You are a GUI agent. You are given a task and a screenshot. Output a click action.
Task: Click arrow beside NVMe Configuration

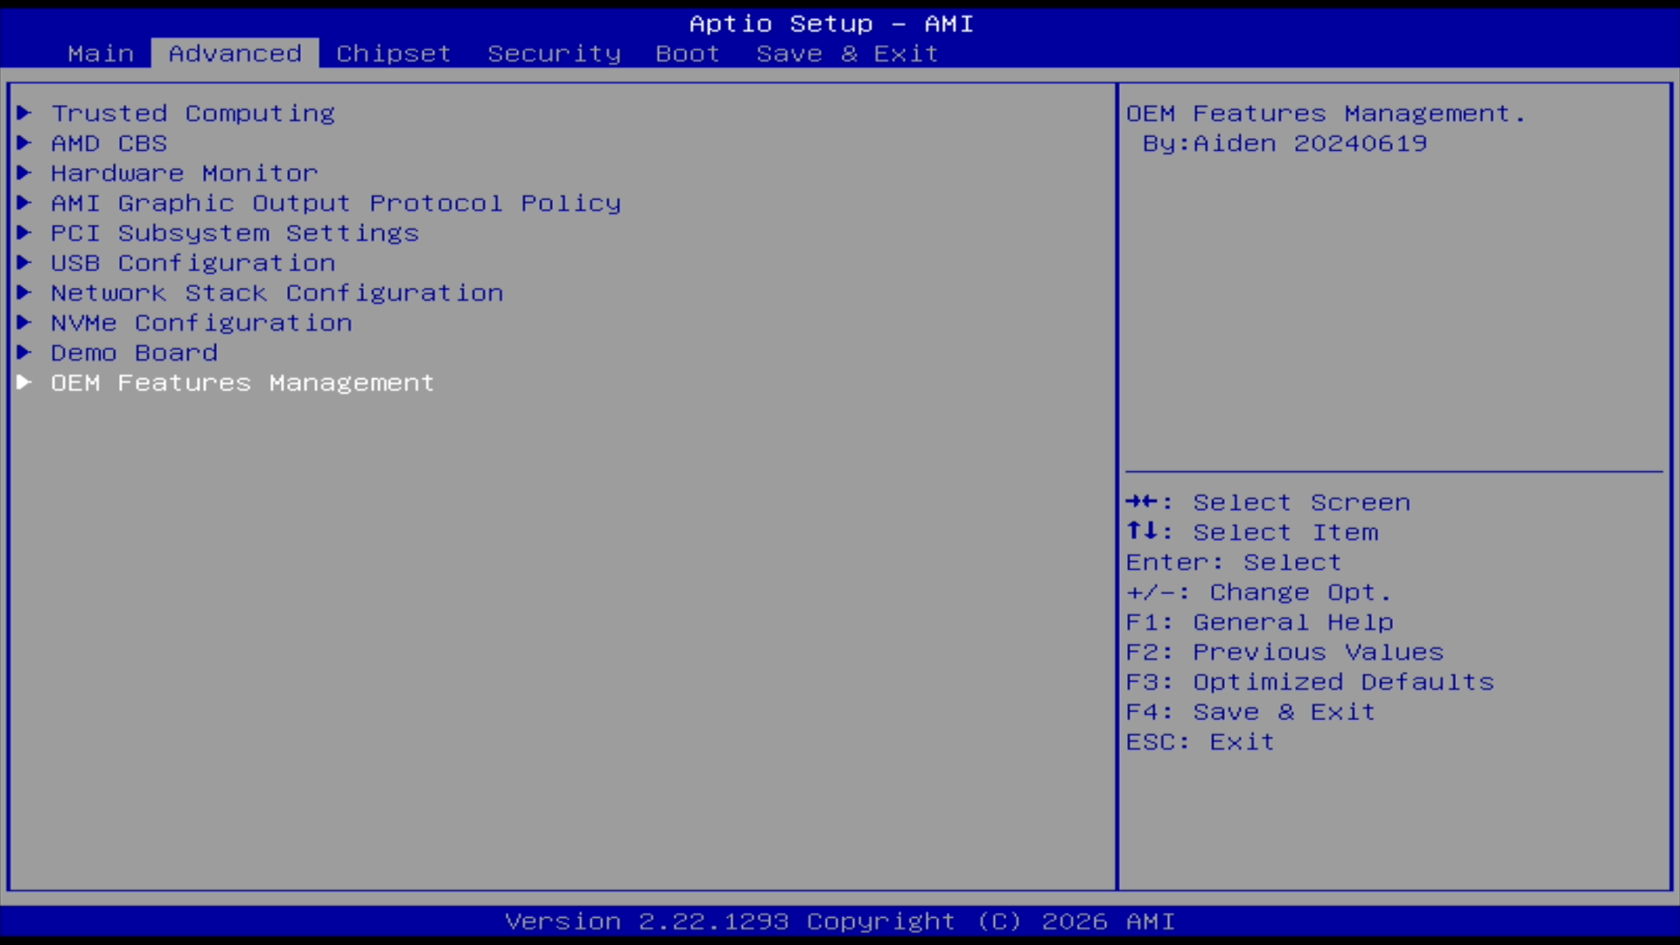click(24, 323)
